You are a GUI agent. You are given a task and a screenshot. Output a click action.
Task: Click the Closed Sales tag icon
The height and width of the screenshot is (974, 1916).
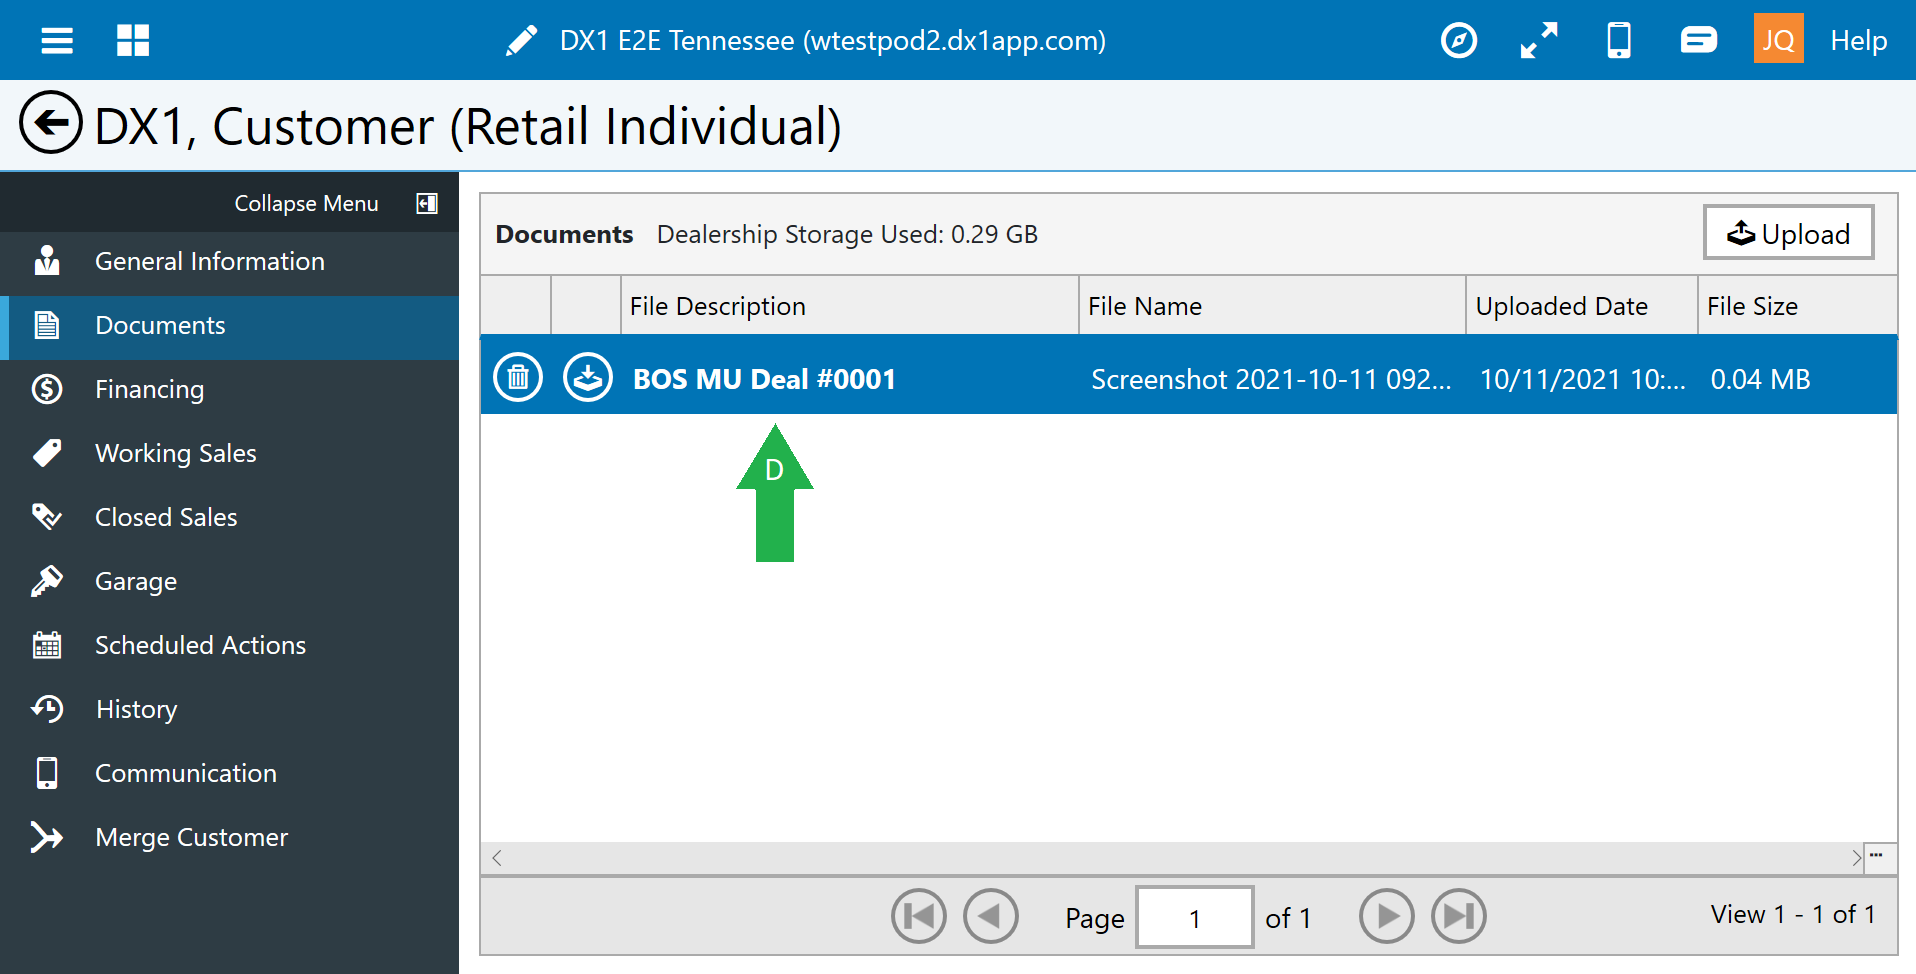click(x=47, y=517)
